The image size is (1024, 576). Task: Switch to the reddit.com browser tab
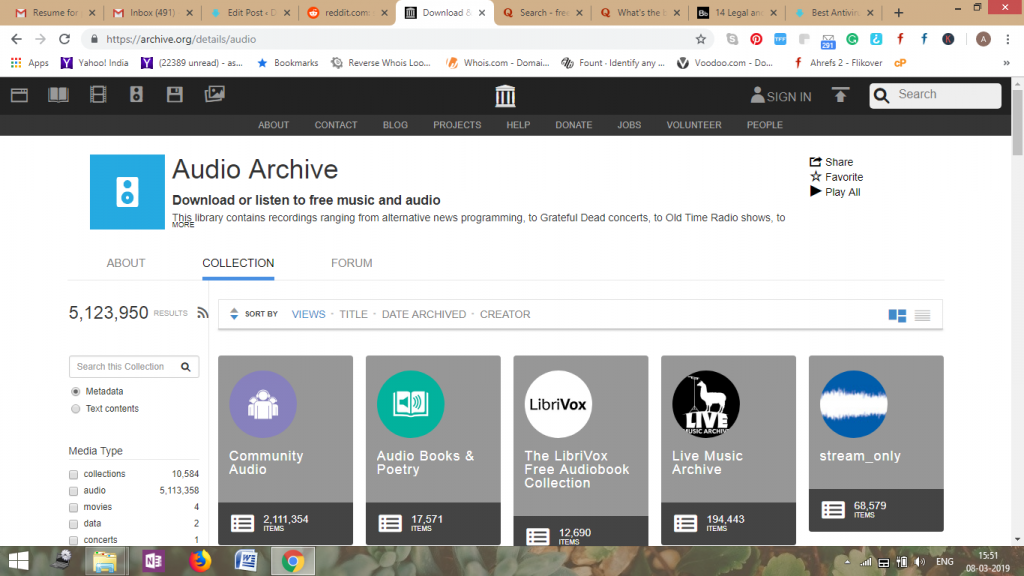click(x=347, y=13)
